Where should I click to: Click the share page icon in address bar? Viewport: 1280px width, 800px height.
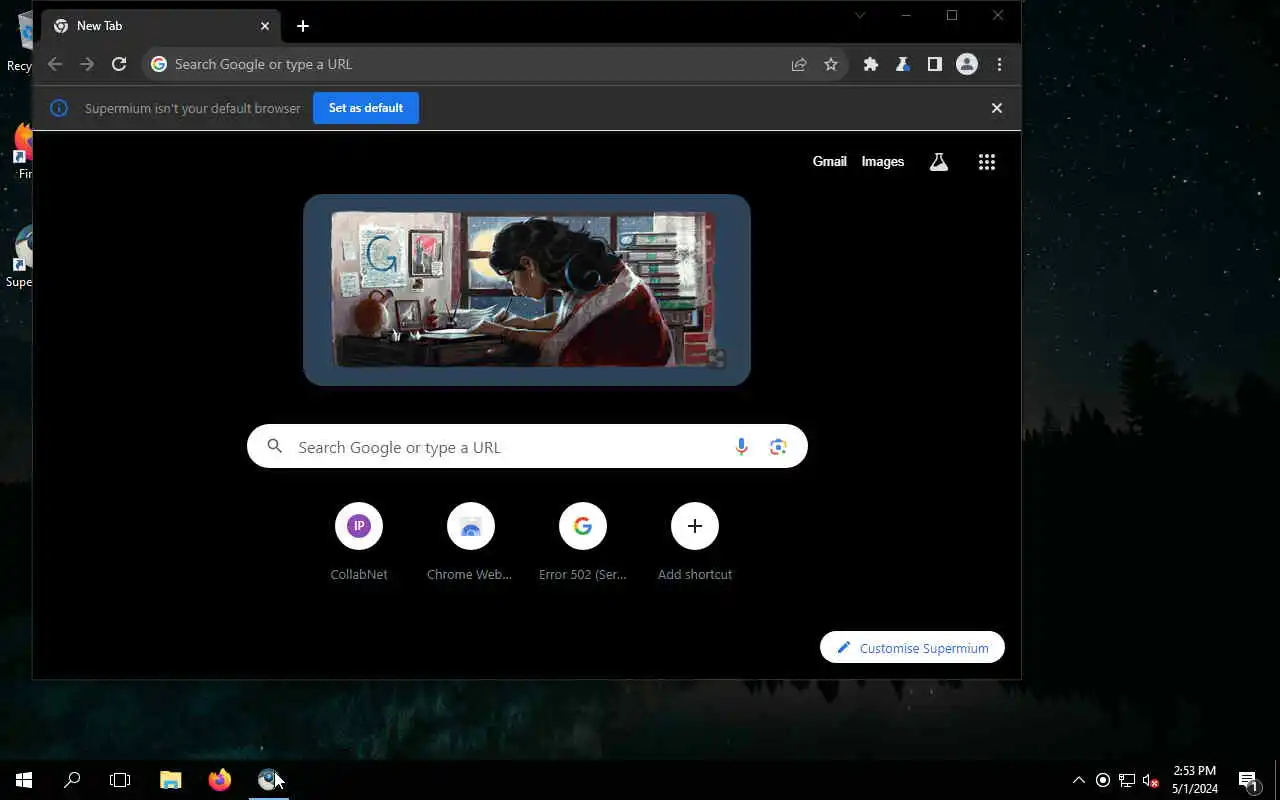[x=799, y=64]
